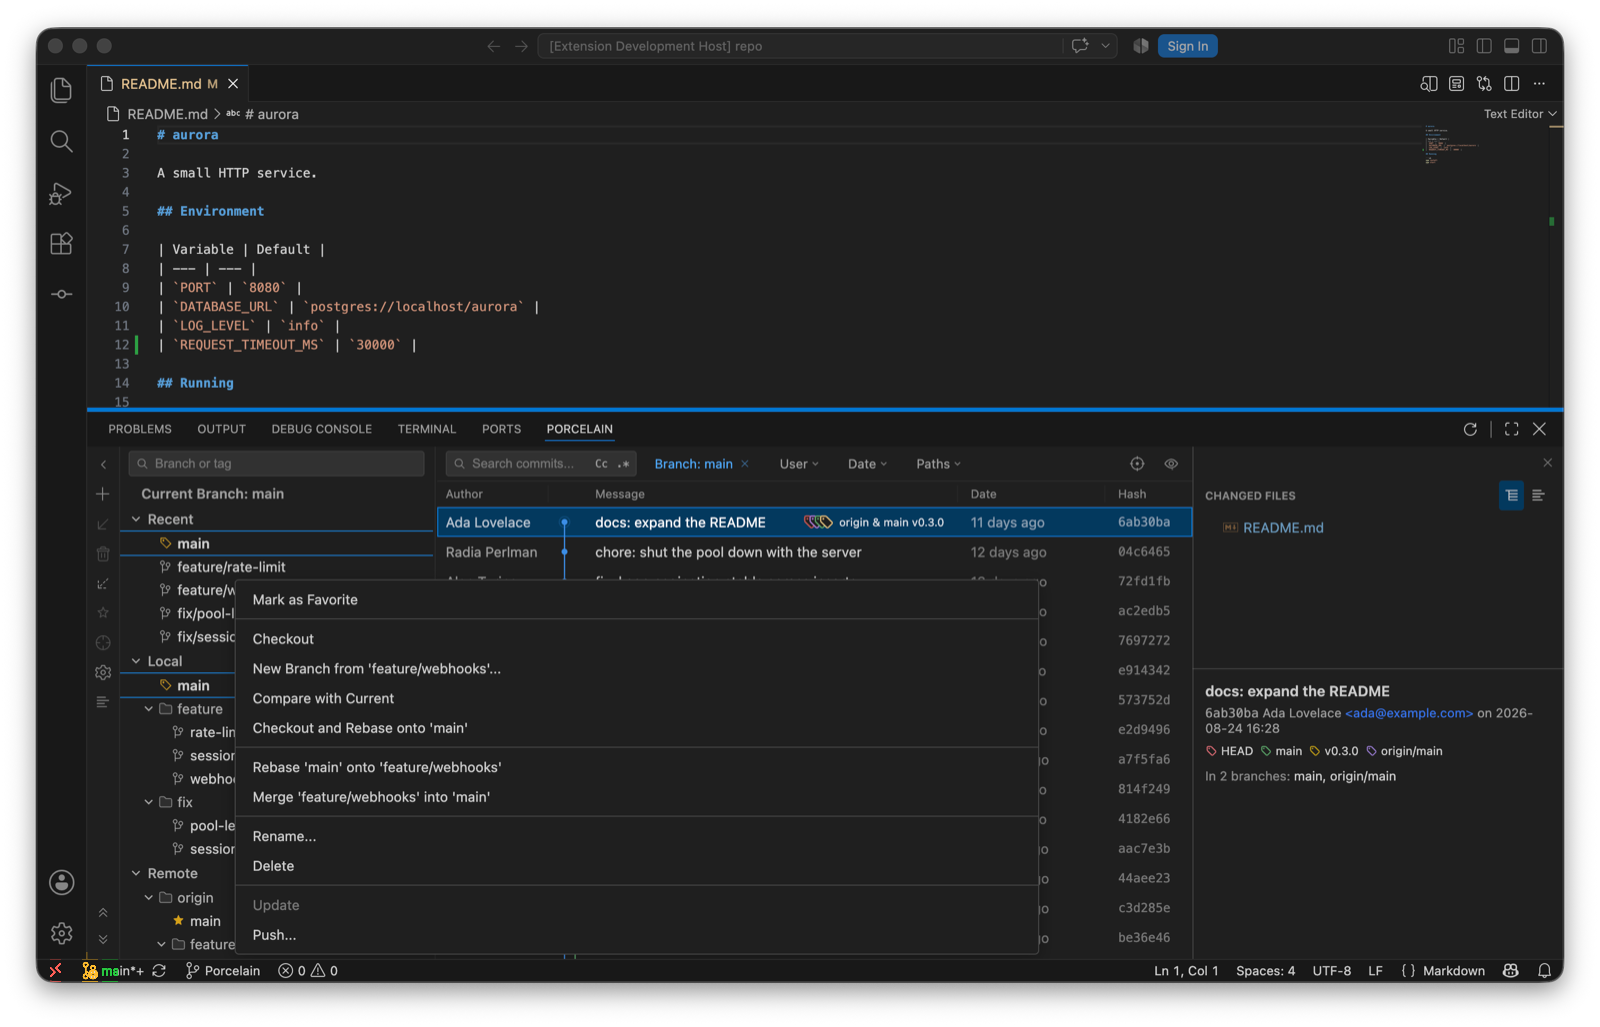Open the git commit icon view in activity bar

(x=61, y=294)
